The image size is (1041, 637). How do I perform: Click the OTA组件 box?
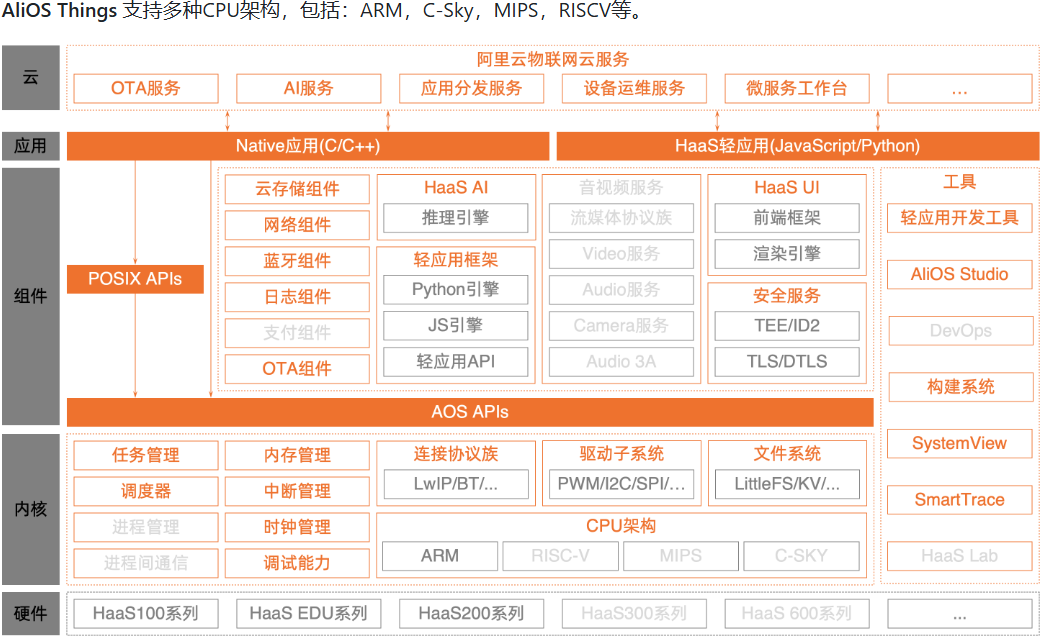(297, 369)
